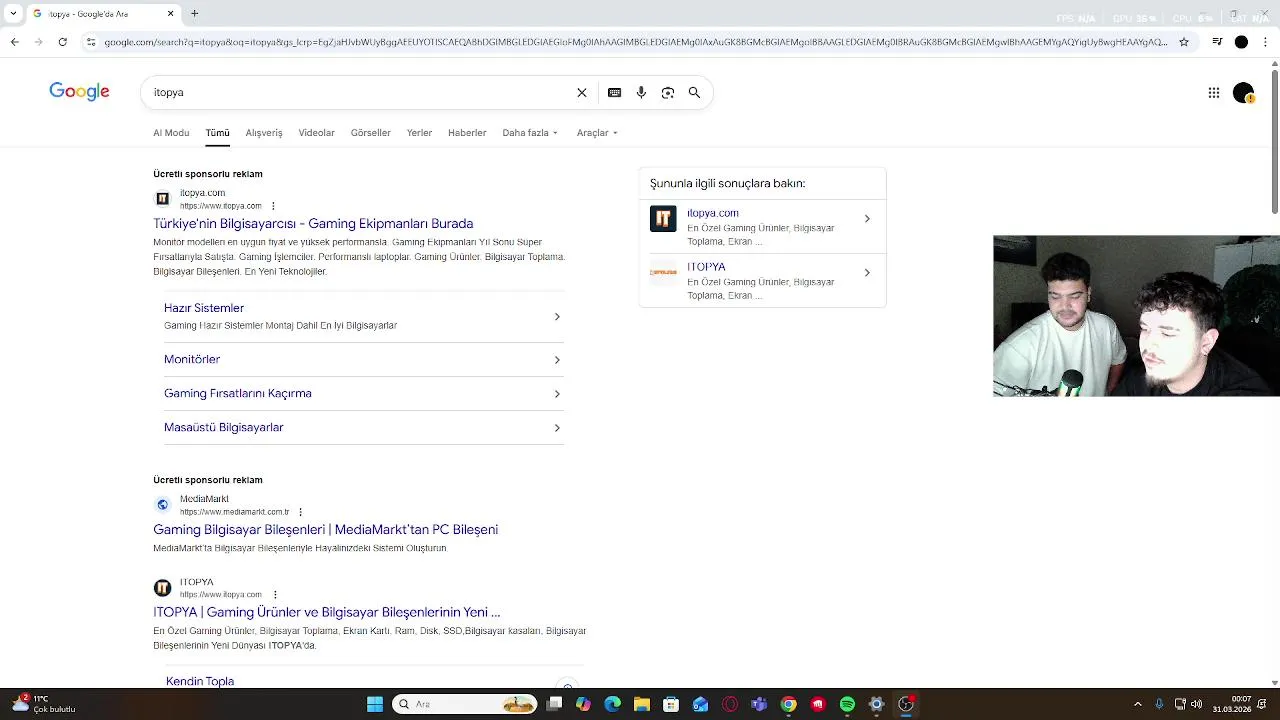Open the Kendin Topla sitelink
Image resolution: width=1280 pixels, height=720 pixels.
click(200, 681)
